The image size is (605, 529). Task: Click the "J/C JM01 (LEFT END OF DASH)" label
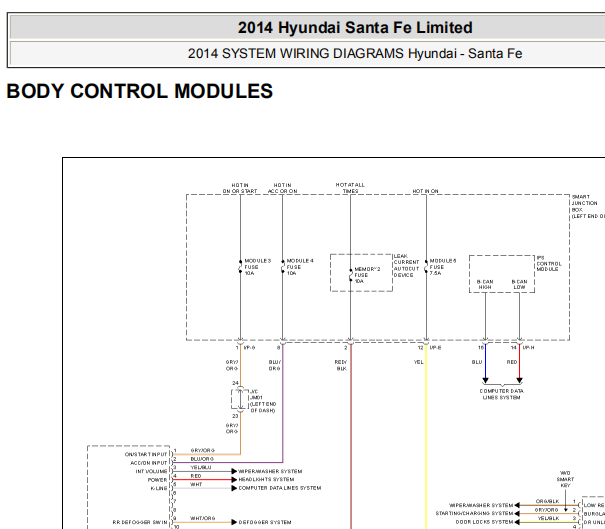tap(263, 401)
